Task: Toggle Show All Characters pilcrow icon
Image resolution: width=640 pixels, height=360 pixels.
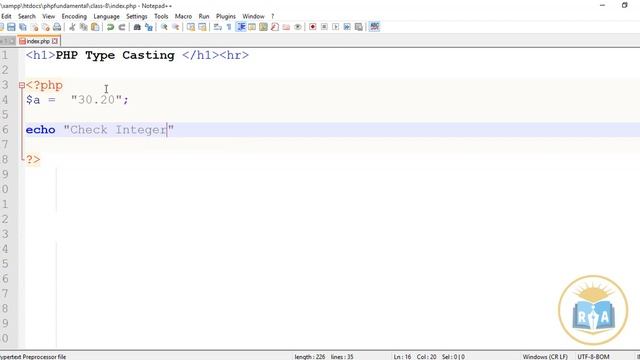Action: (x=229, y=27)
